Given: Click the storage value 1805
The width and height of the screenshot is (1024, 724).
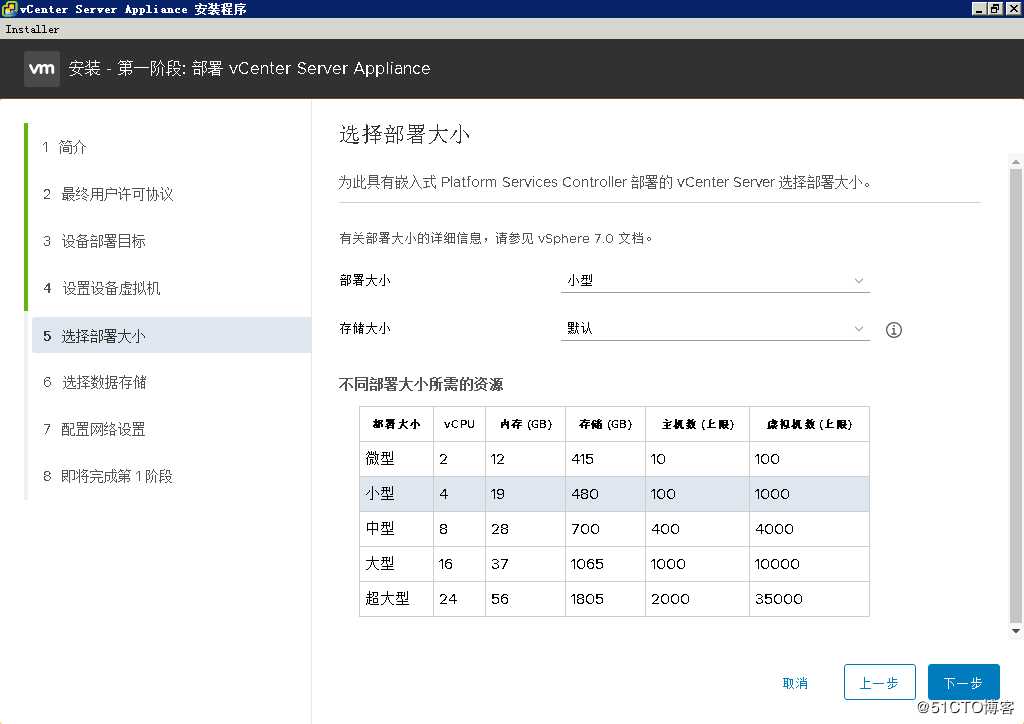Looking at the screenshot, I should (x=587, y=599).
